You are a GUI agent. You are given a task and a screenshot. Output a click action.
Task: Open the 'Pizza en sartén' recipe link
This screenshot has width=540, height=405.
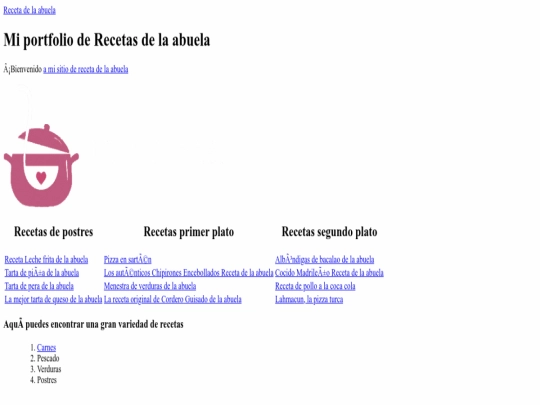click(x=128, y=260)
